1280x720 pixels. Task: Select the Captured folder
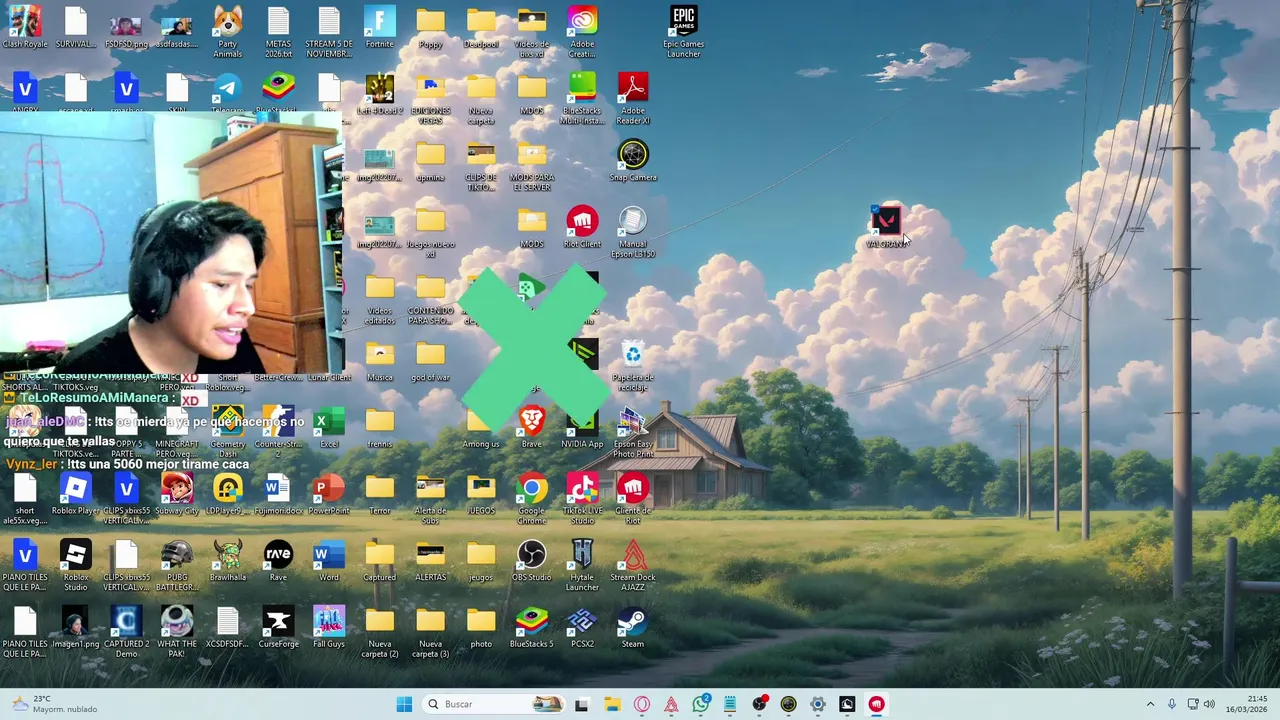pos(380,560)
